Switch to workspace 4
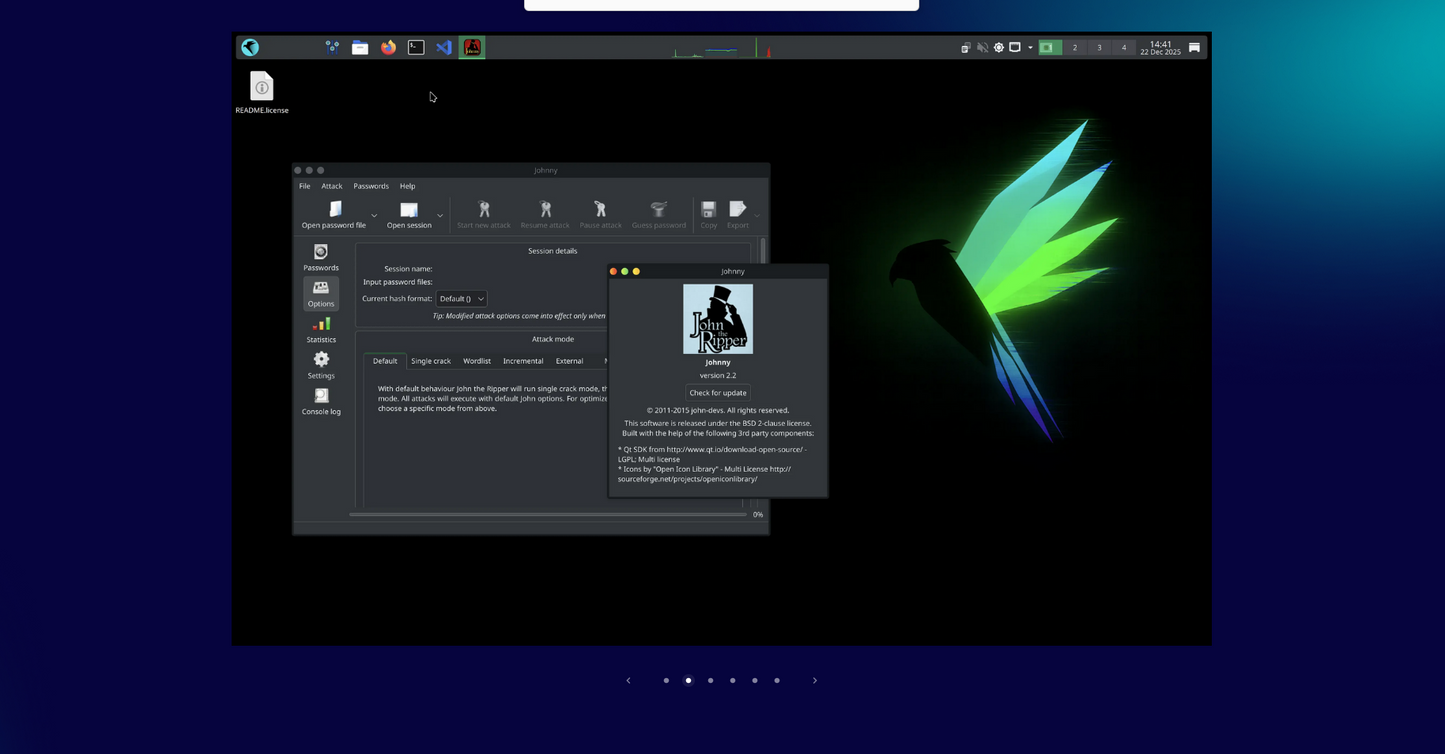 click(1123, 47)
